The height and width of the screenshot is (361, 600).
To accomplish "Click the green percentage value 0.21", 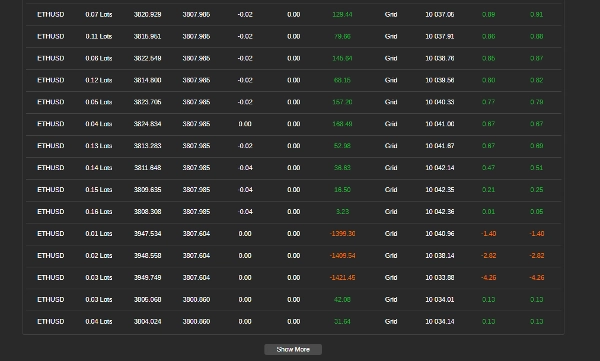I will pos(488,189).
